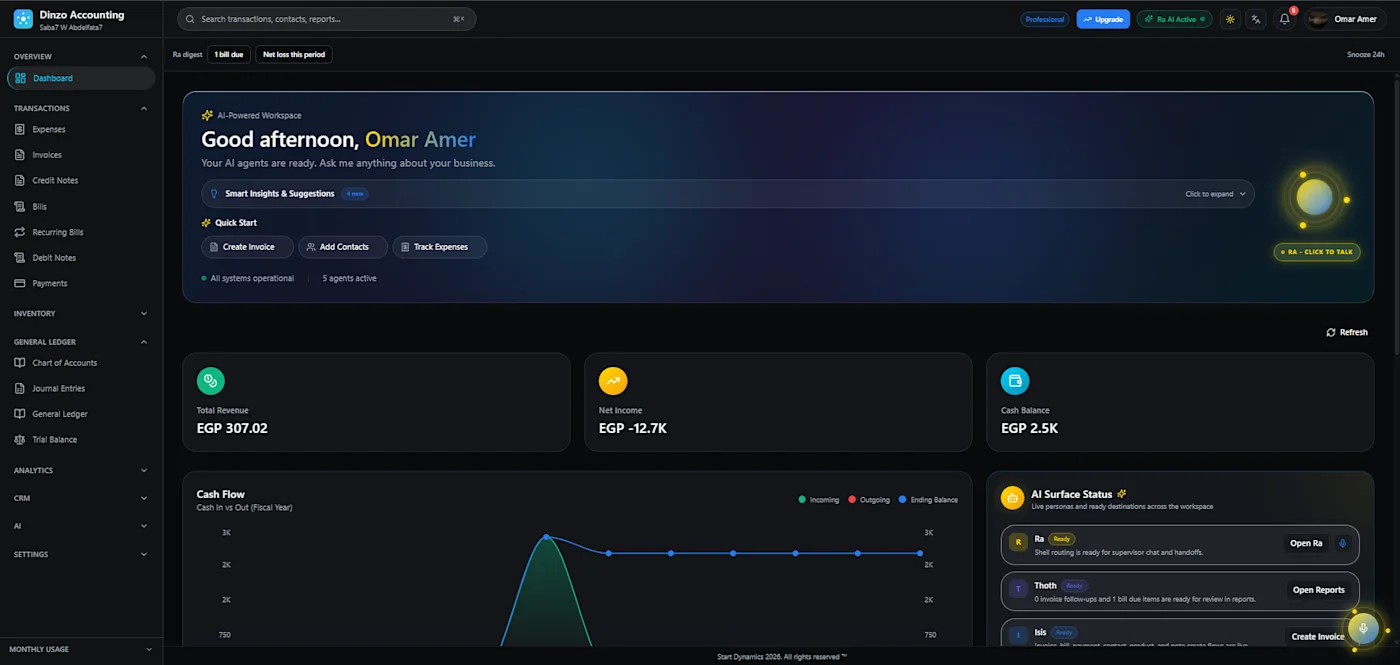This screenshot has height=665, width=1400.
Task: Click the General Ledger item book icon
Action: click(x=20, y=414)
